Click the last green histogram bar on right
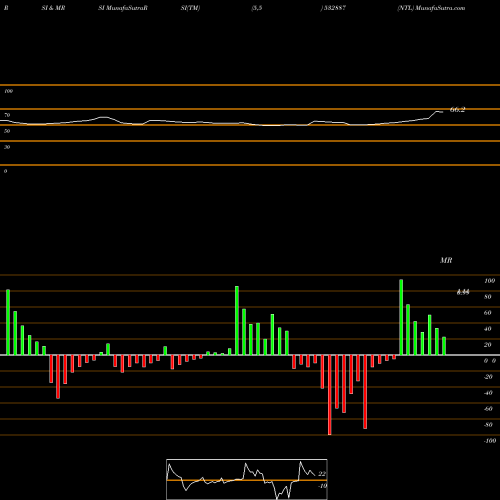500x500 pixels. pos(444,346)
